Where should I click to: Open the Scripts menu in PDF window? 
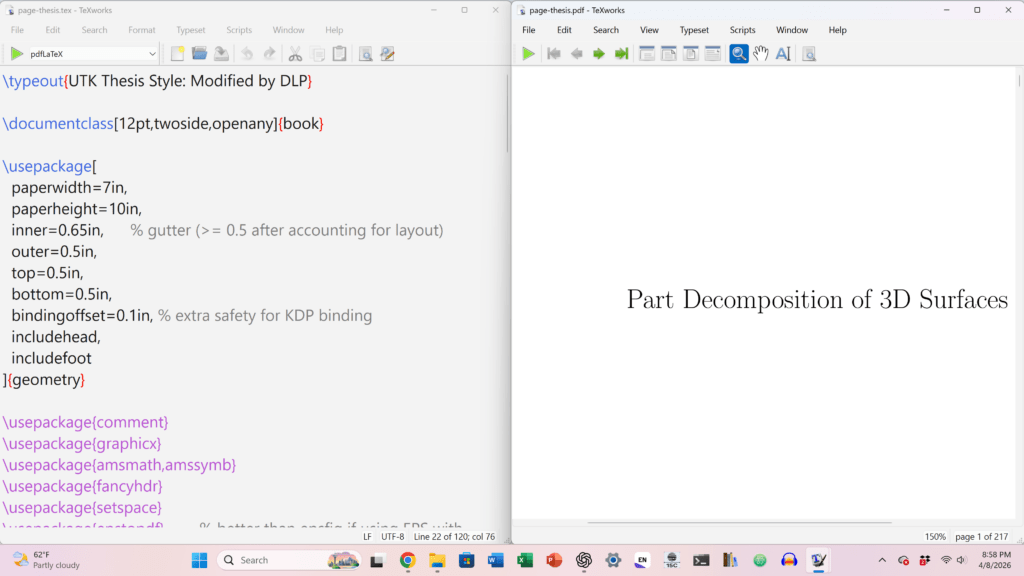(x=743, y=30)
